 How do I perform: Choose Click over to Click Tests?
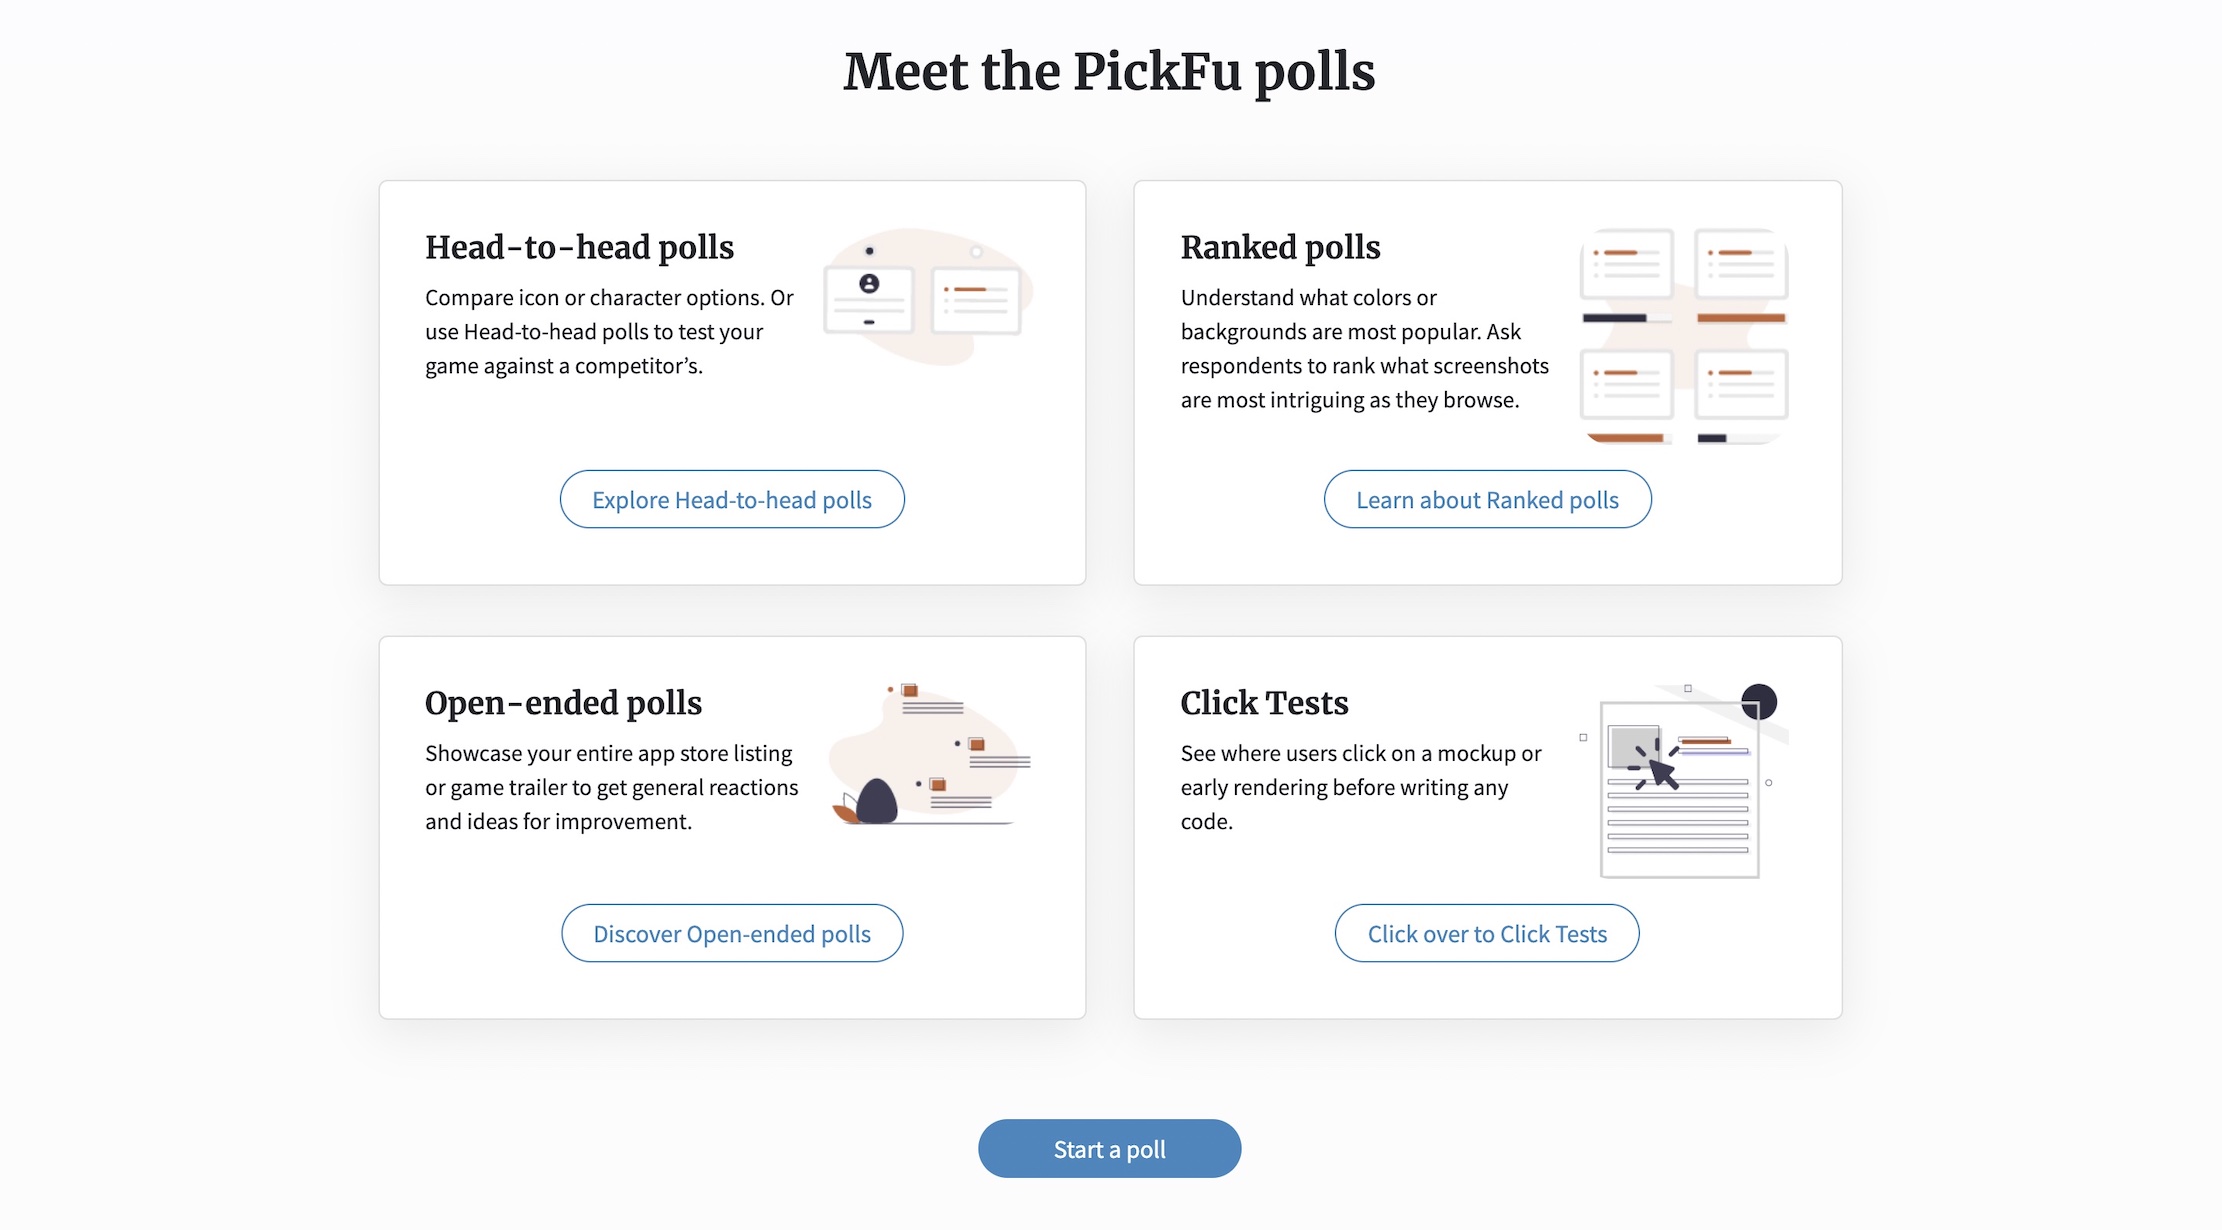(1487, 933)
